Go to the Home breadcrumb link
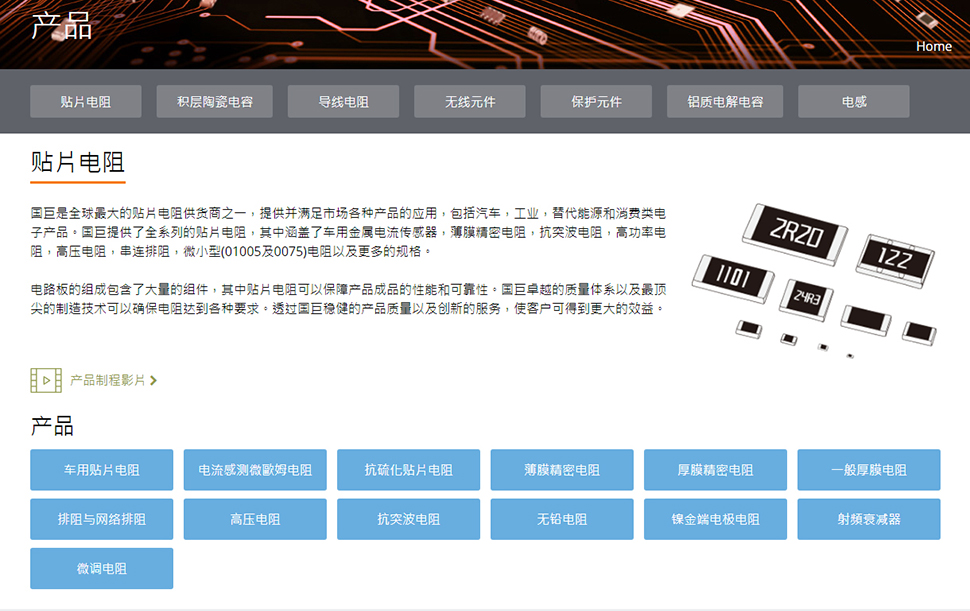970x611 pixels. [933, 46]
